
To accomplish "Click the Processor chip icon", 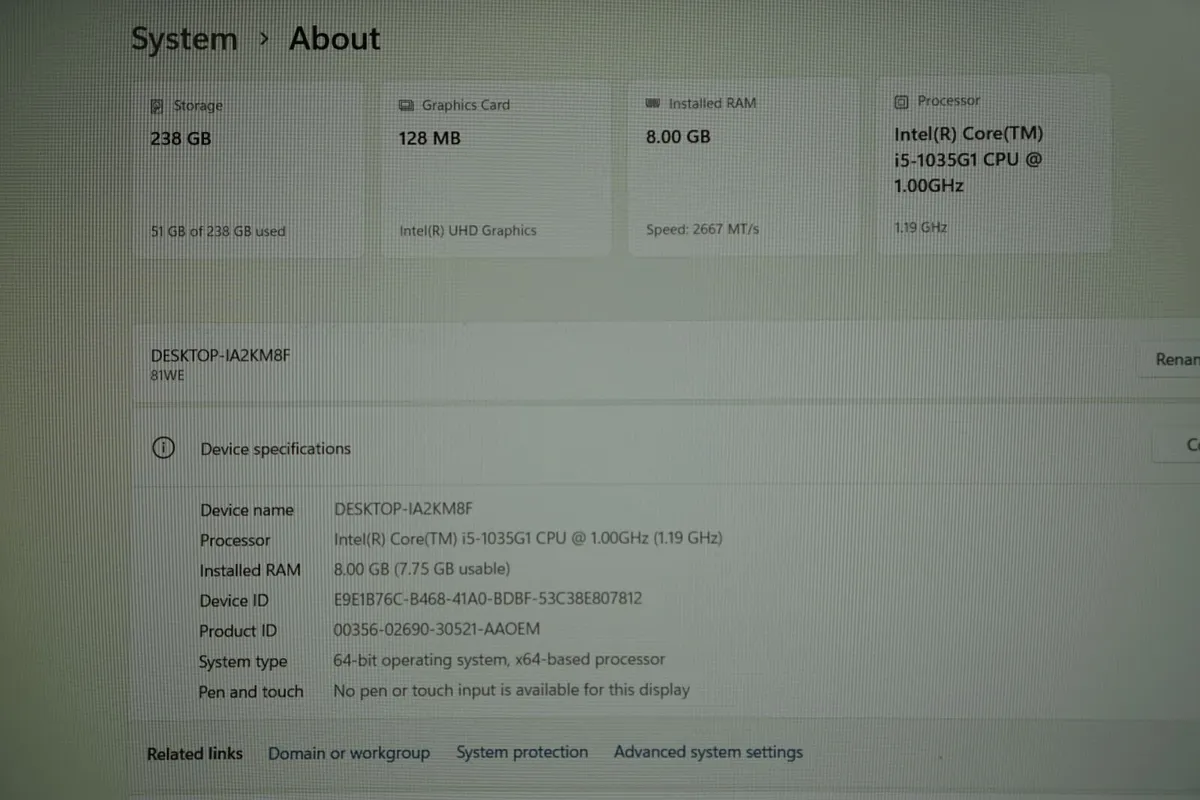I will tap(903, 100).
